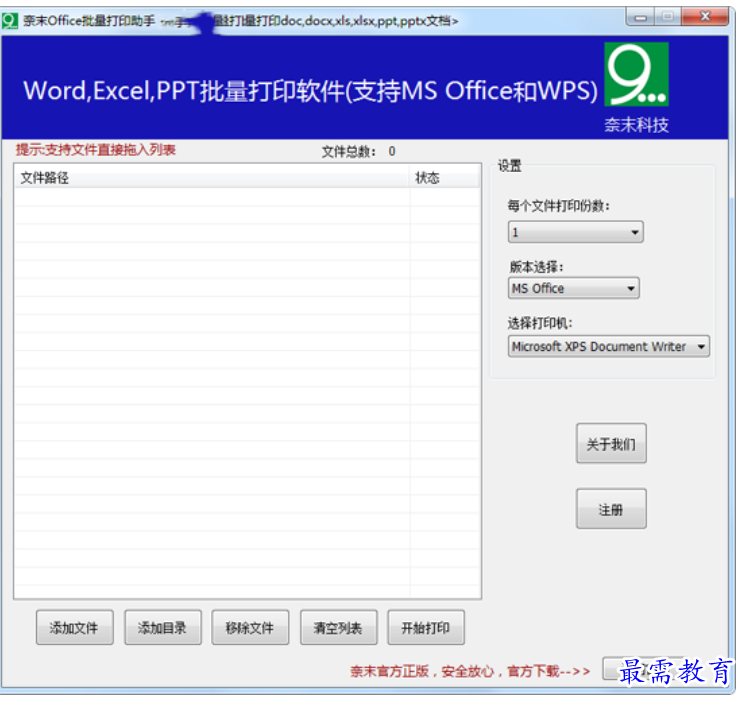Click the 选择打印机 label

pos(540,323)
